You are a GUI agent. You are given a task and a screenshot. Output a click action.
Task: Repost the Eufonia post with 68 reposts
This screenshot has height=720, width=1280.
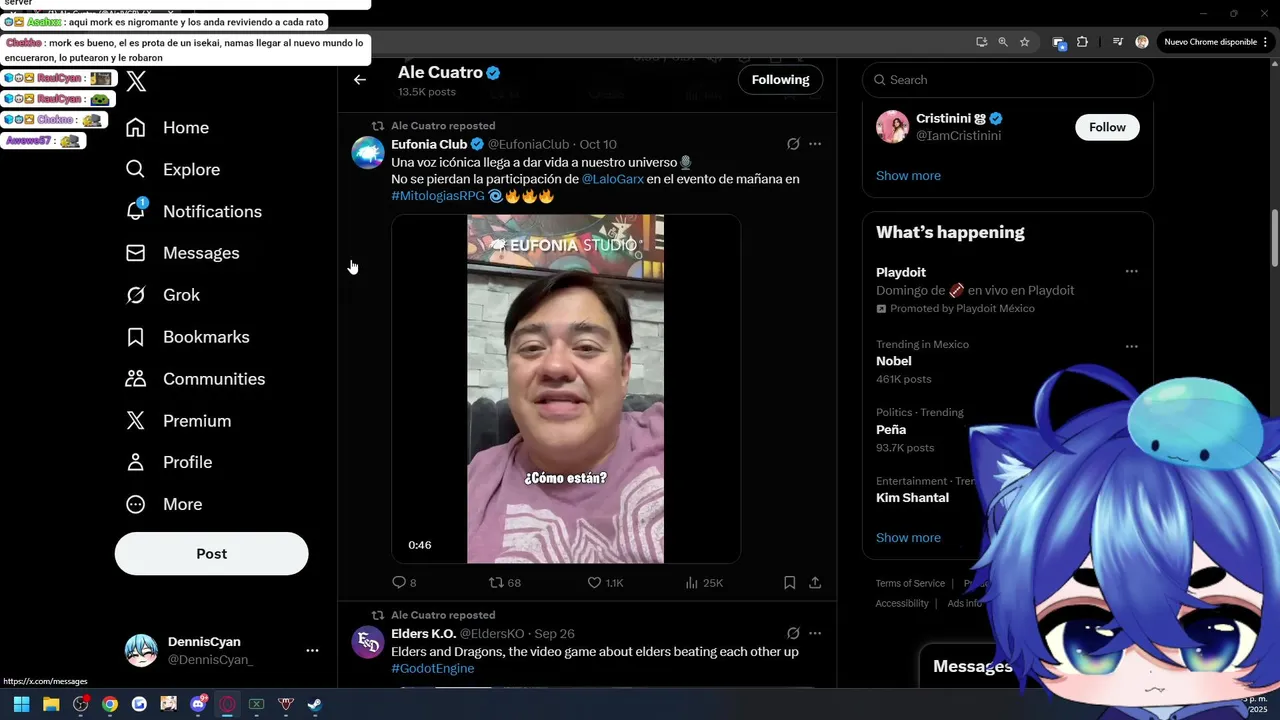point(504,582)
